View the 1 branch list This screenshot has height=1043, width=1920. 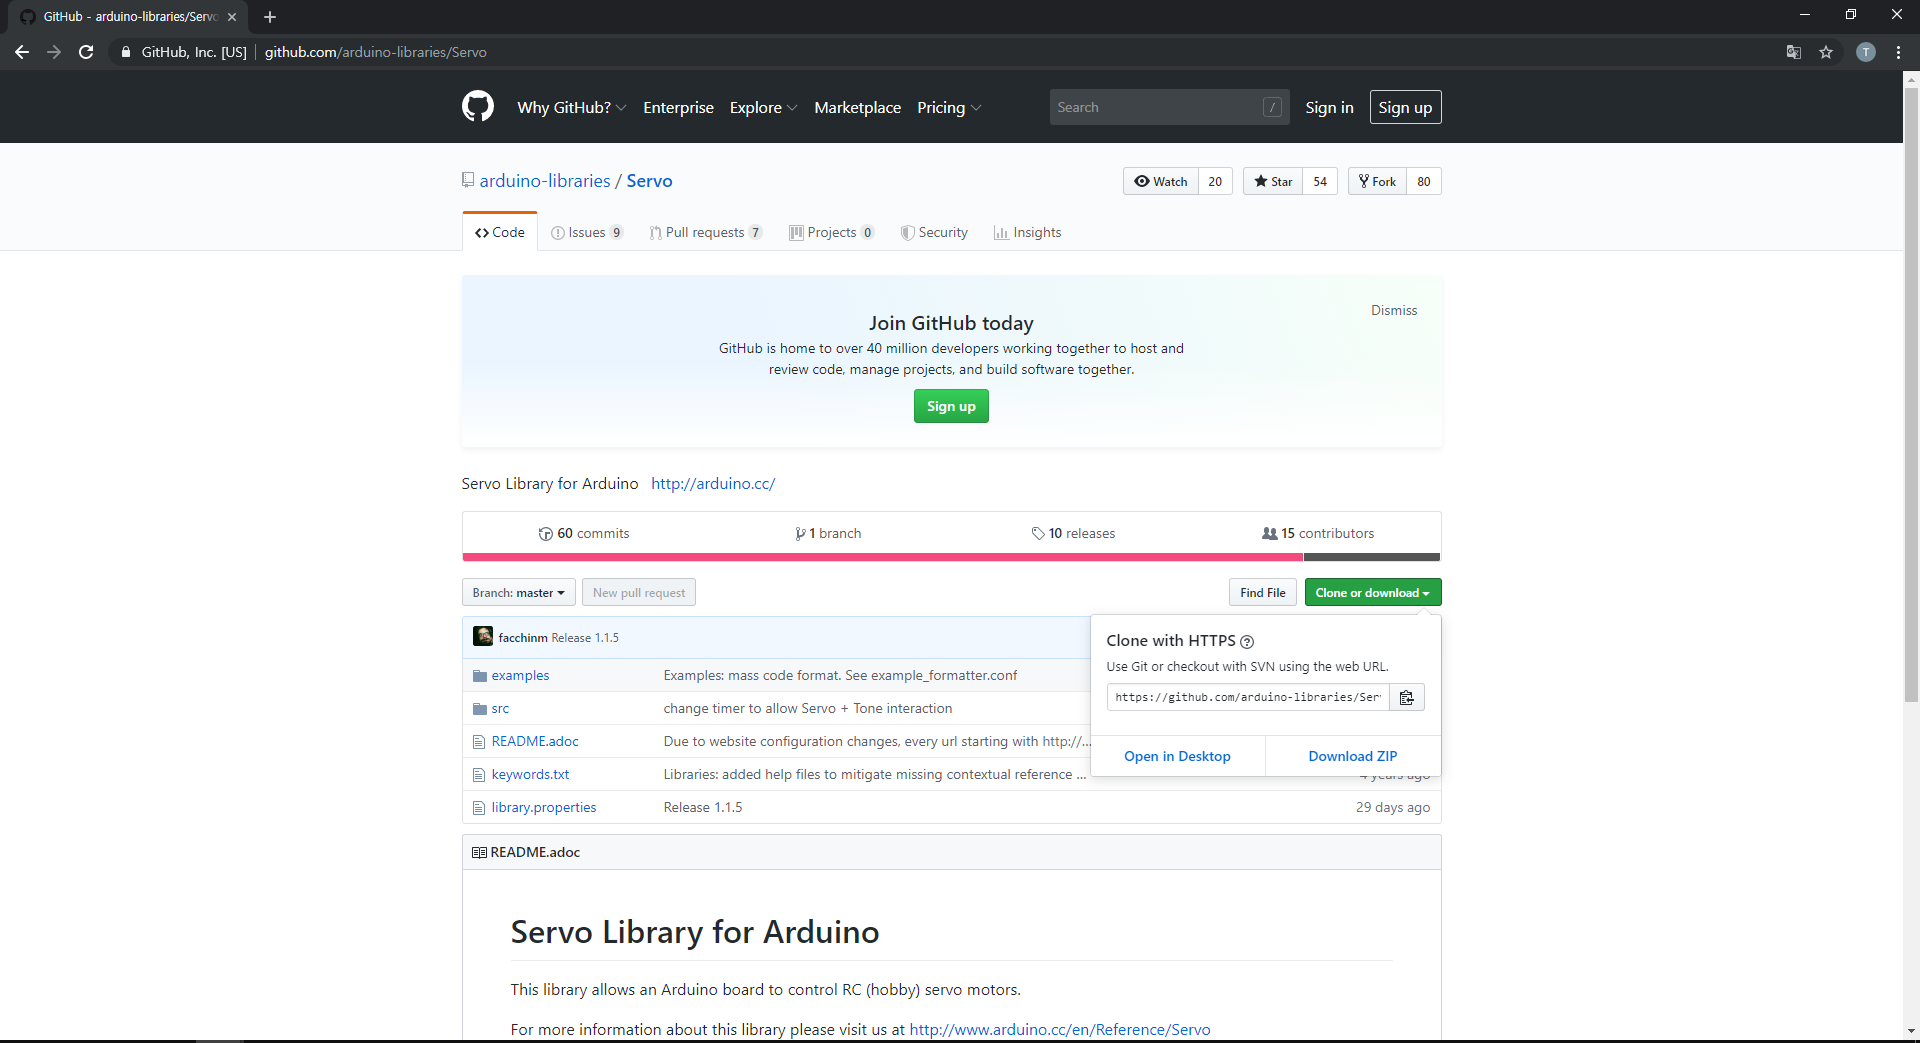(x=828, y=533)
